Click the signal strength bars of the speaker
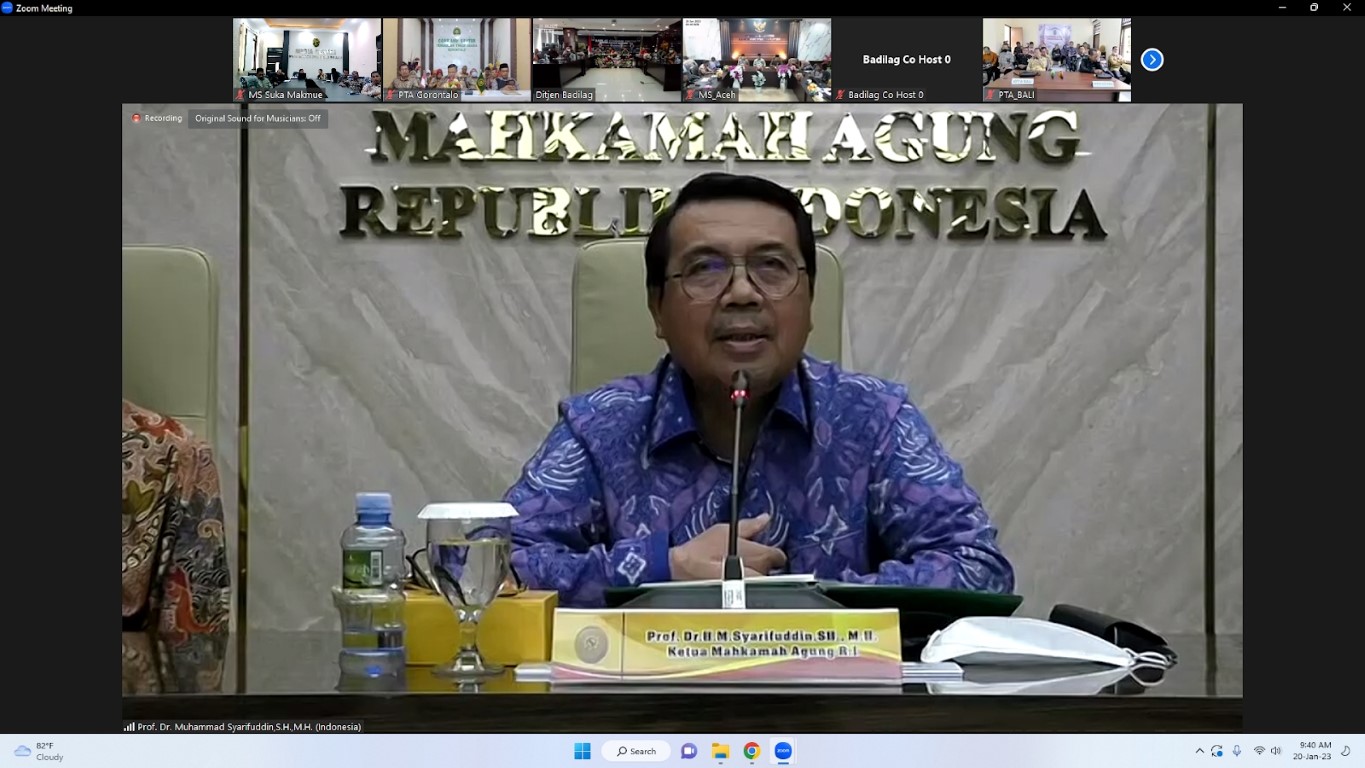The image size is (1365, 768). [129, 727]
